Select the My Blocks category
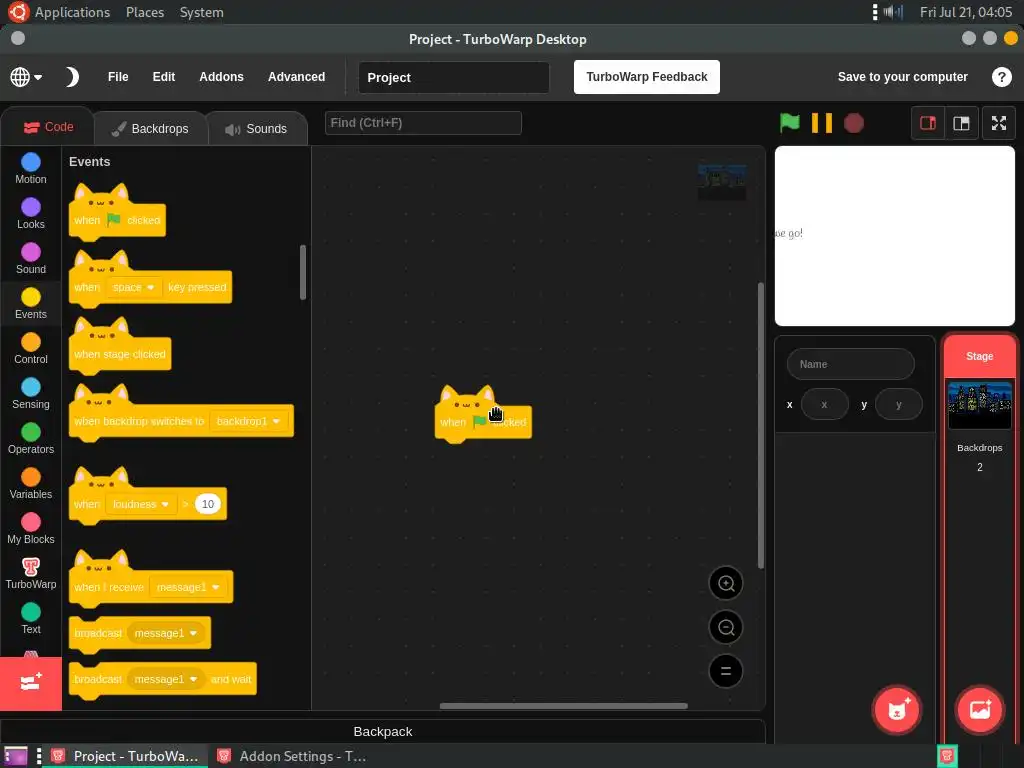The width and height of the screenshot is (1024, 768). (31, 529)
